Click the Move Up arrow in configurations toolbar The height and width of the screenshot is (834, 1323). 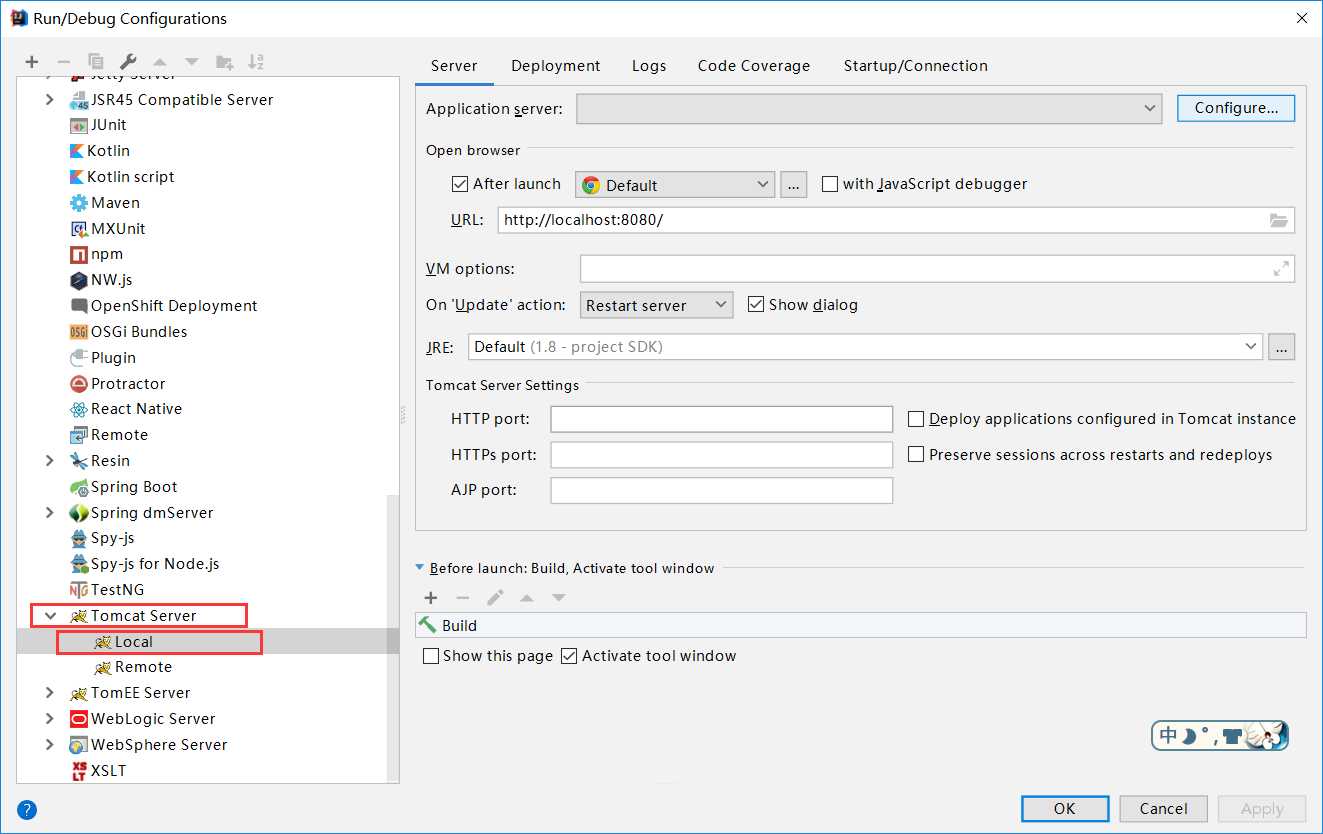click(x=160, y=62)
